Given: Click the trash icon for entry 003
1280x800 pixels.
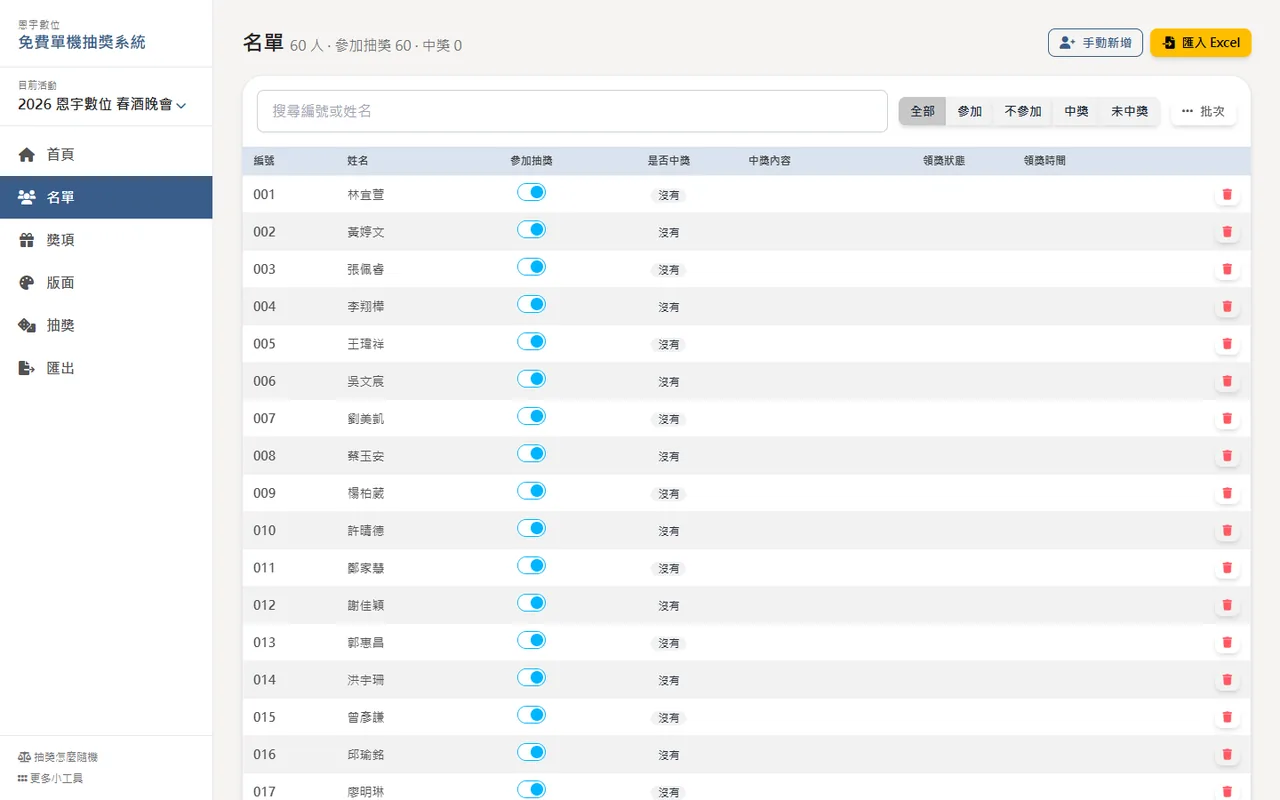Looking at the screenshot, I should point(1227,269).
